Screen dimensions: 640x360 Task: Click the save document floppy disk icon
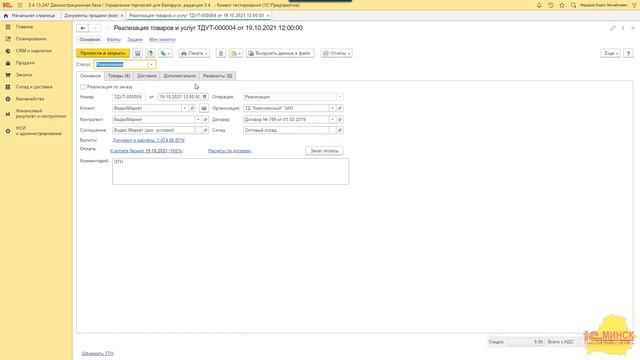[138, 53]
